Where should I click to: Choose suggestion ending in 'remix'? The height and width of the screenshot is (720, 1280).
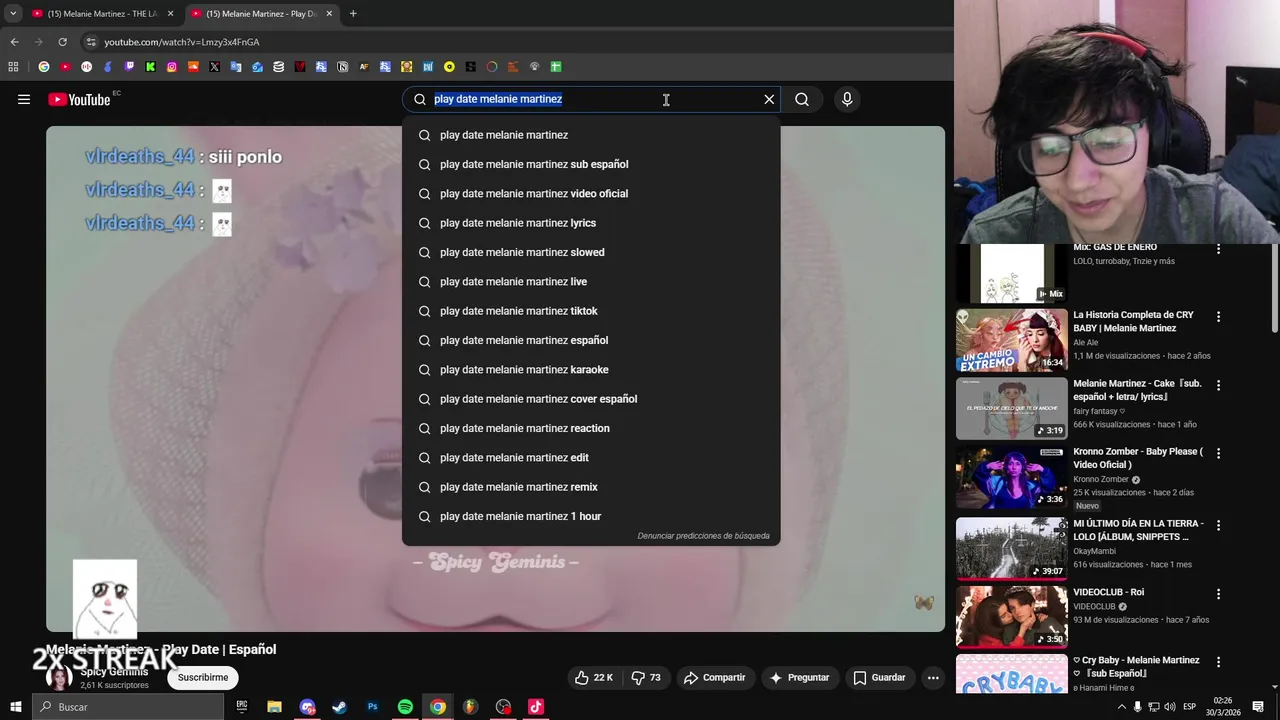pos(591,487)
